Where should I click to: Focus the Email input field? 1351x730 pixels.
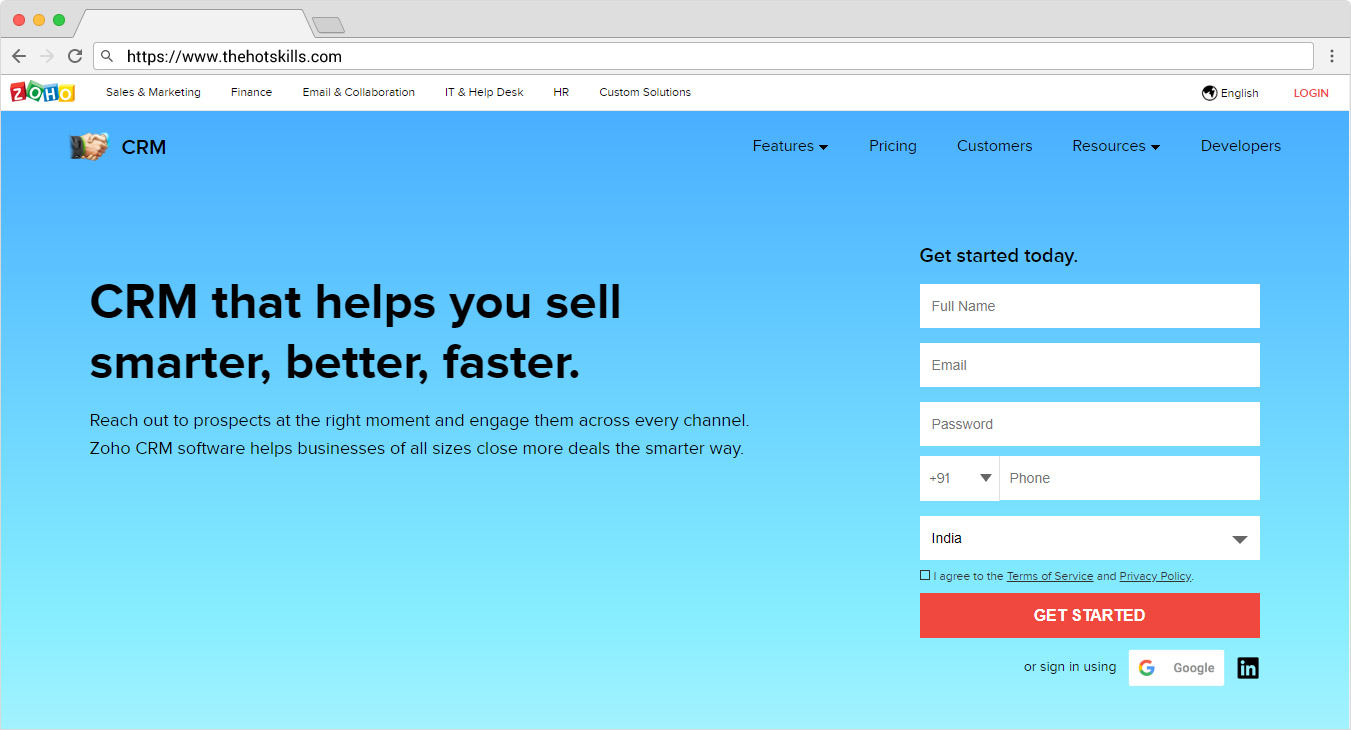point(1090,365)
